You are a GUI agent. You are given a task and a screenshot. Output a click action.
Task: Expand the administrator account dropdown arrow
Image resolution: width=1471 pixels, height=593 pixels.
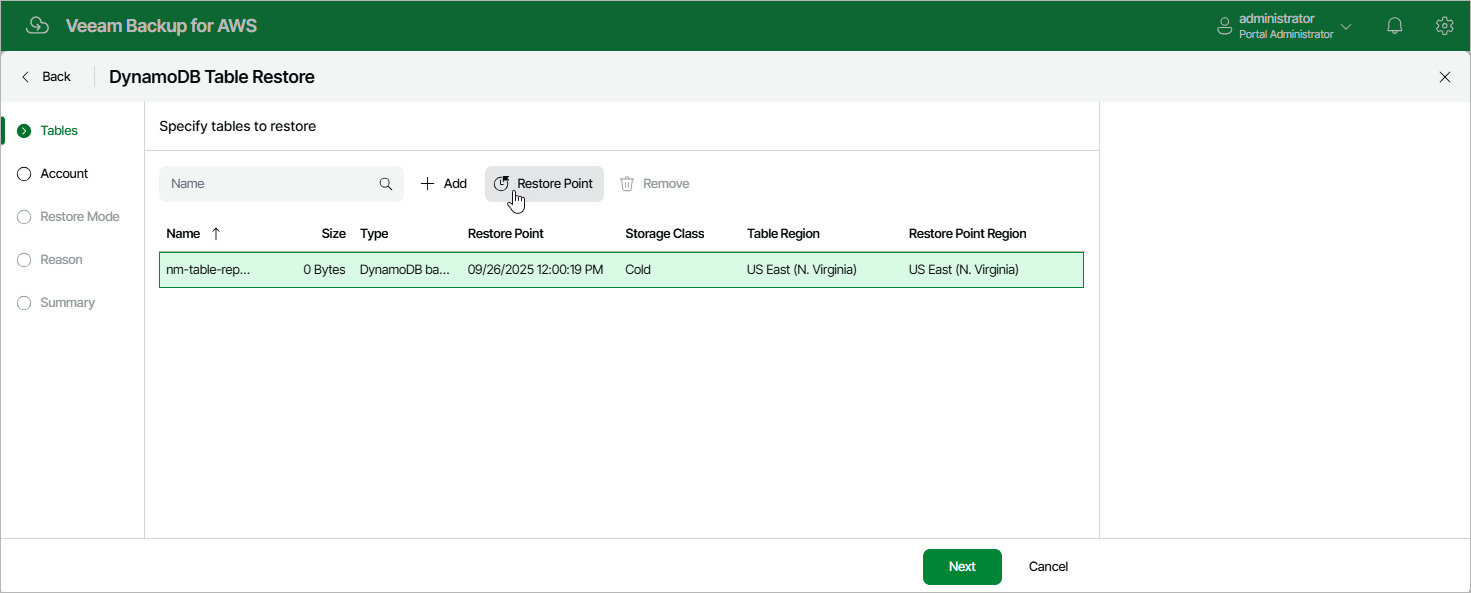tap(1346, 27)
